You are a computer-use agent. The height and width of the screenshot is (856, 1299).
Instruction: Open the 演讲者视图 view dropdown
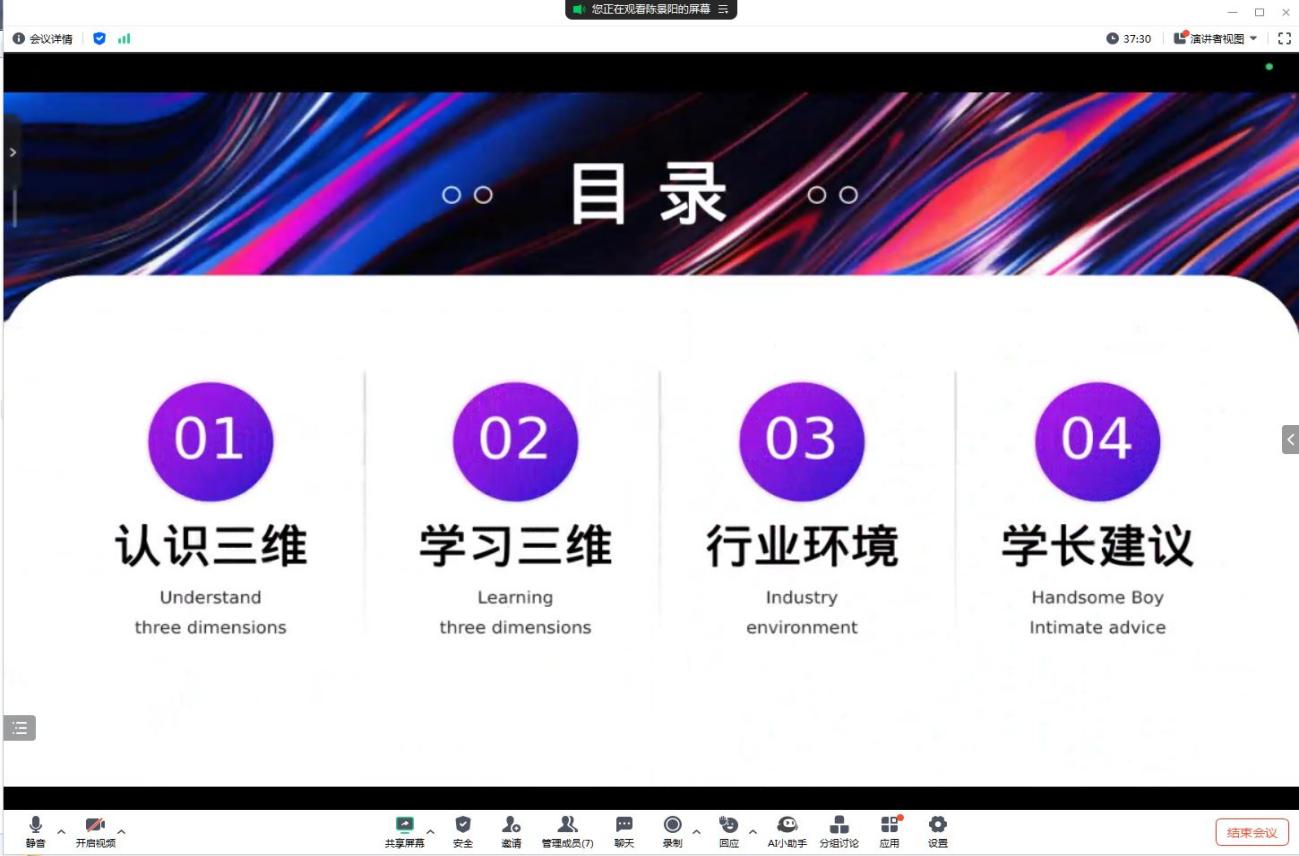(x=1216, y=39)
